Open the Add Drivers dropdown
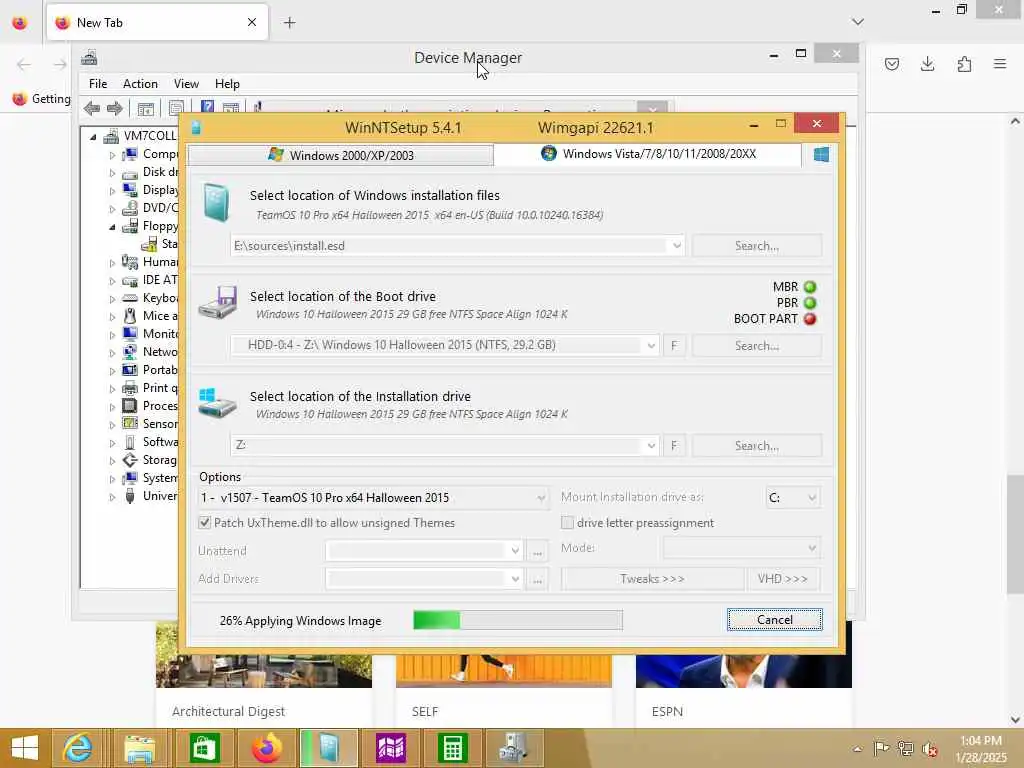 [x=515, y=579]
